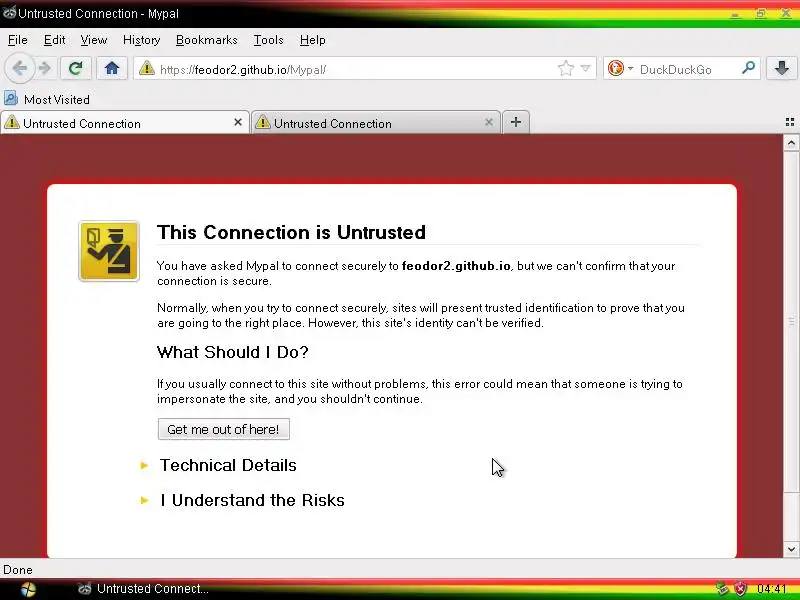Open the Help menu

[x=312, y=40]
